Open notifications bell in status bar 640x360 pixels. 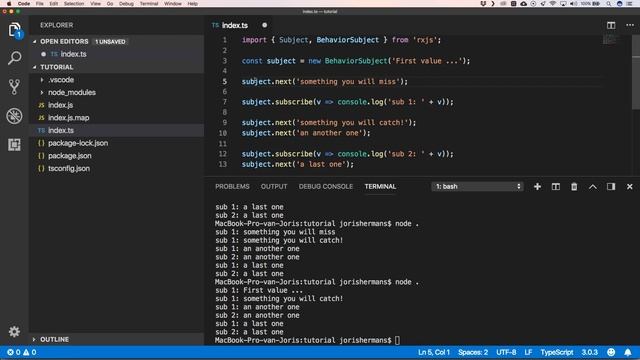click(628, 352)
